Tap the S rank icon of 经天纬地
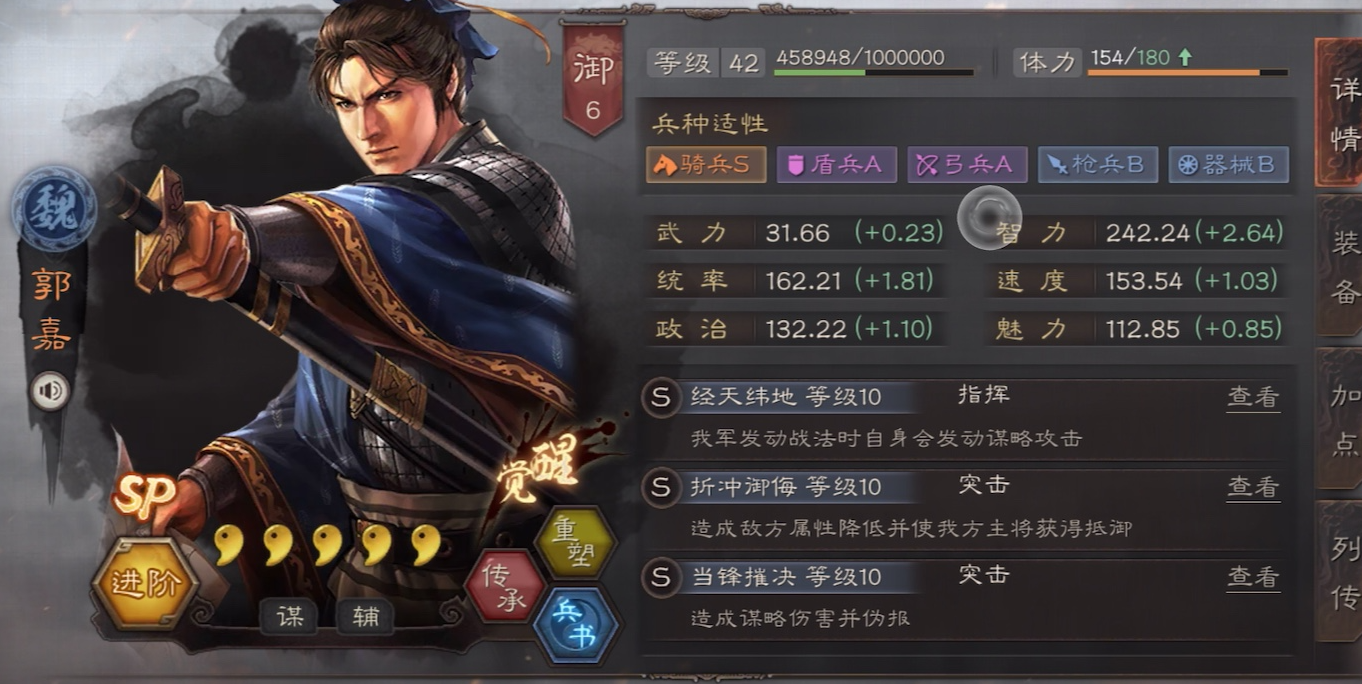This screenshot has height=684, width=1362. coord(660,397)
